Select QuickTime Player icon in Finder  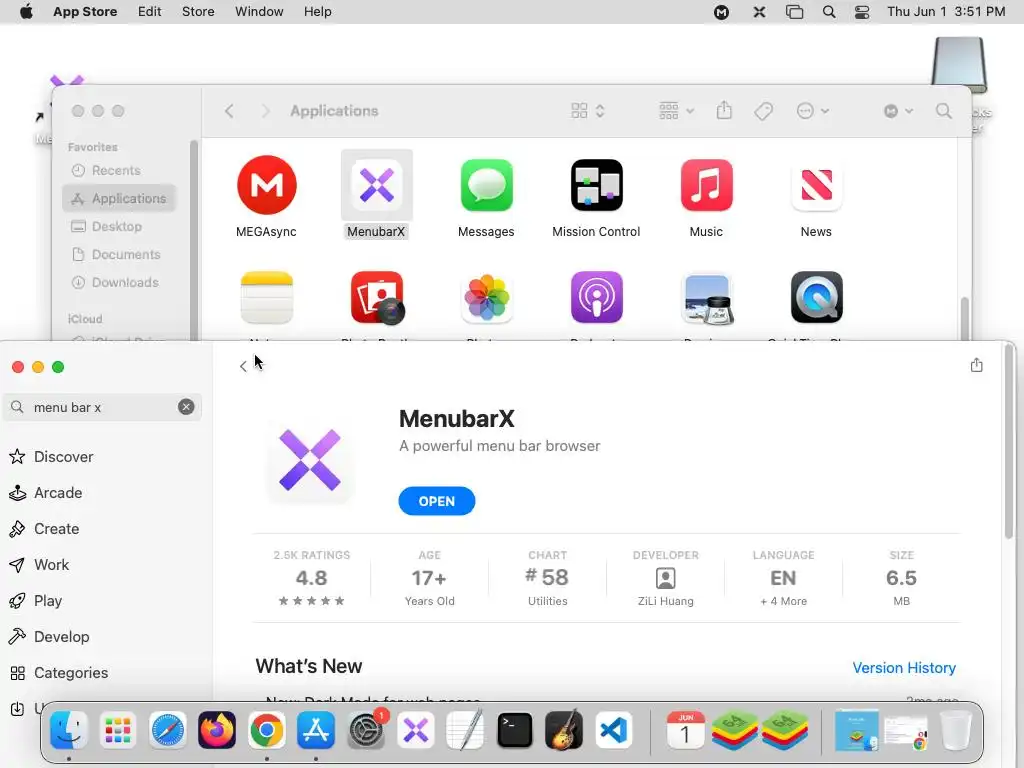coord(816,298)
